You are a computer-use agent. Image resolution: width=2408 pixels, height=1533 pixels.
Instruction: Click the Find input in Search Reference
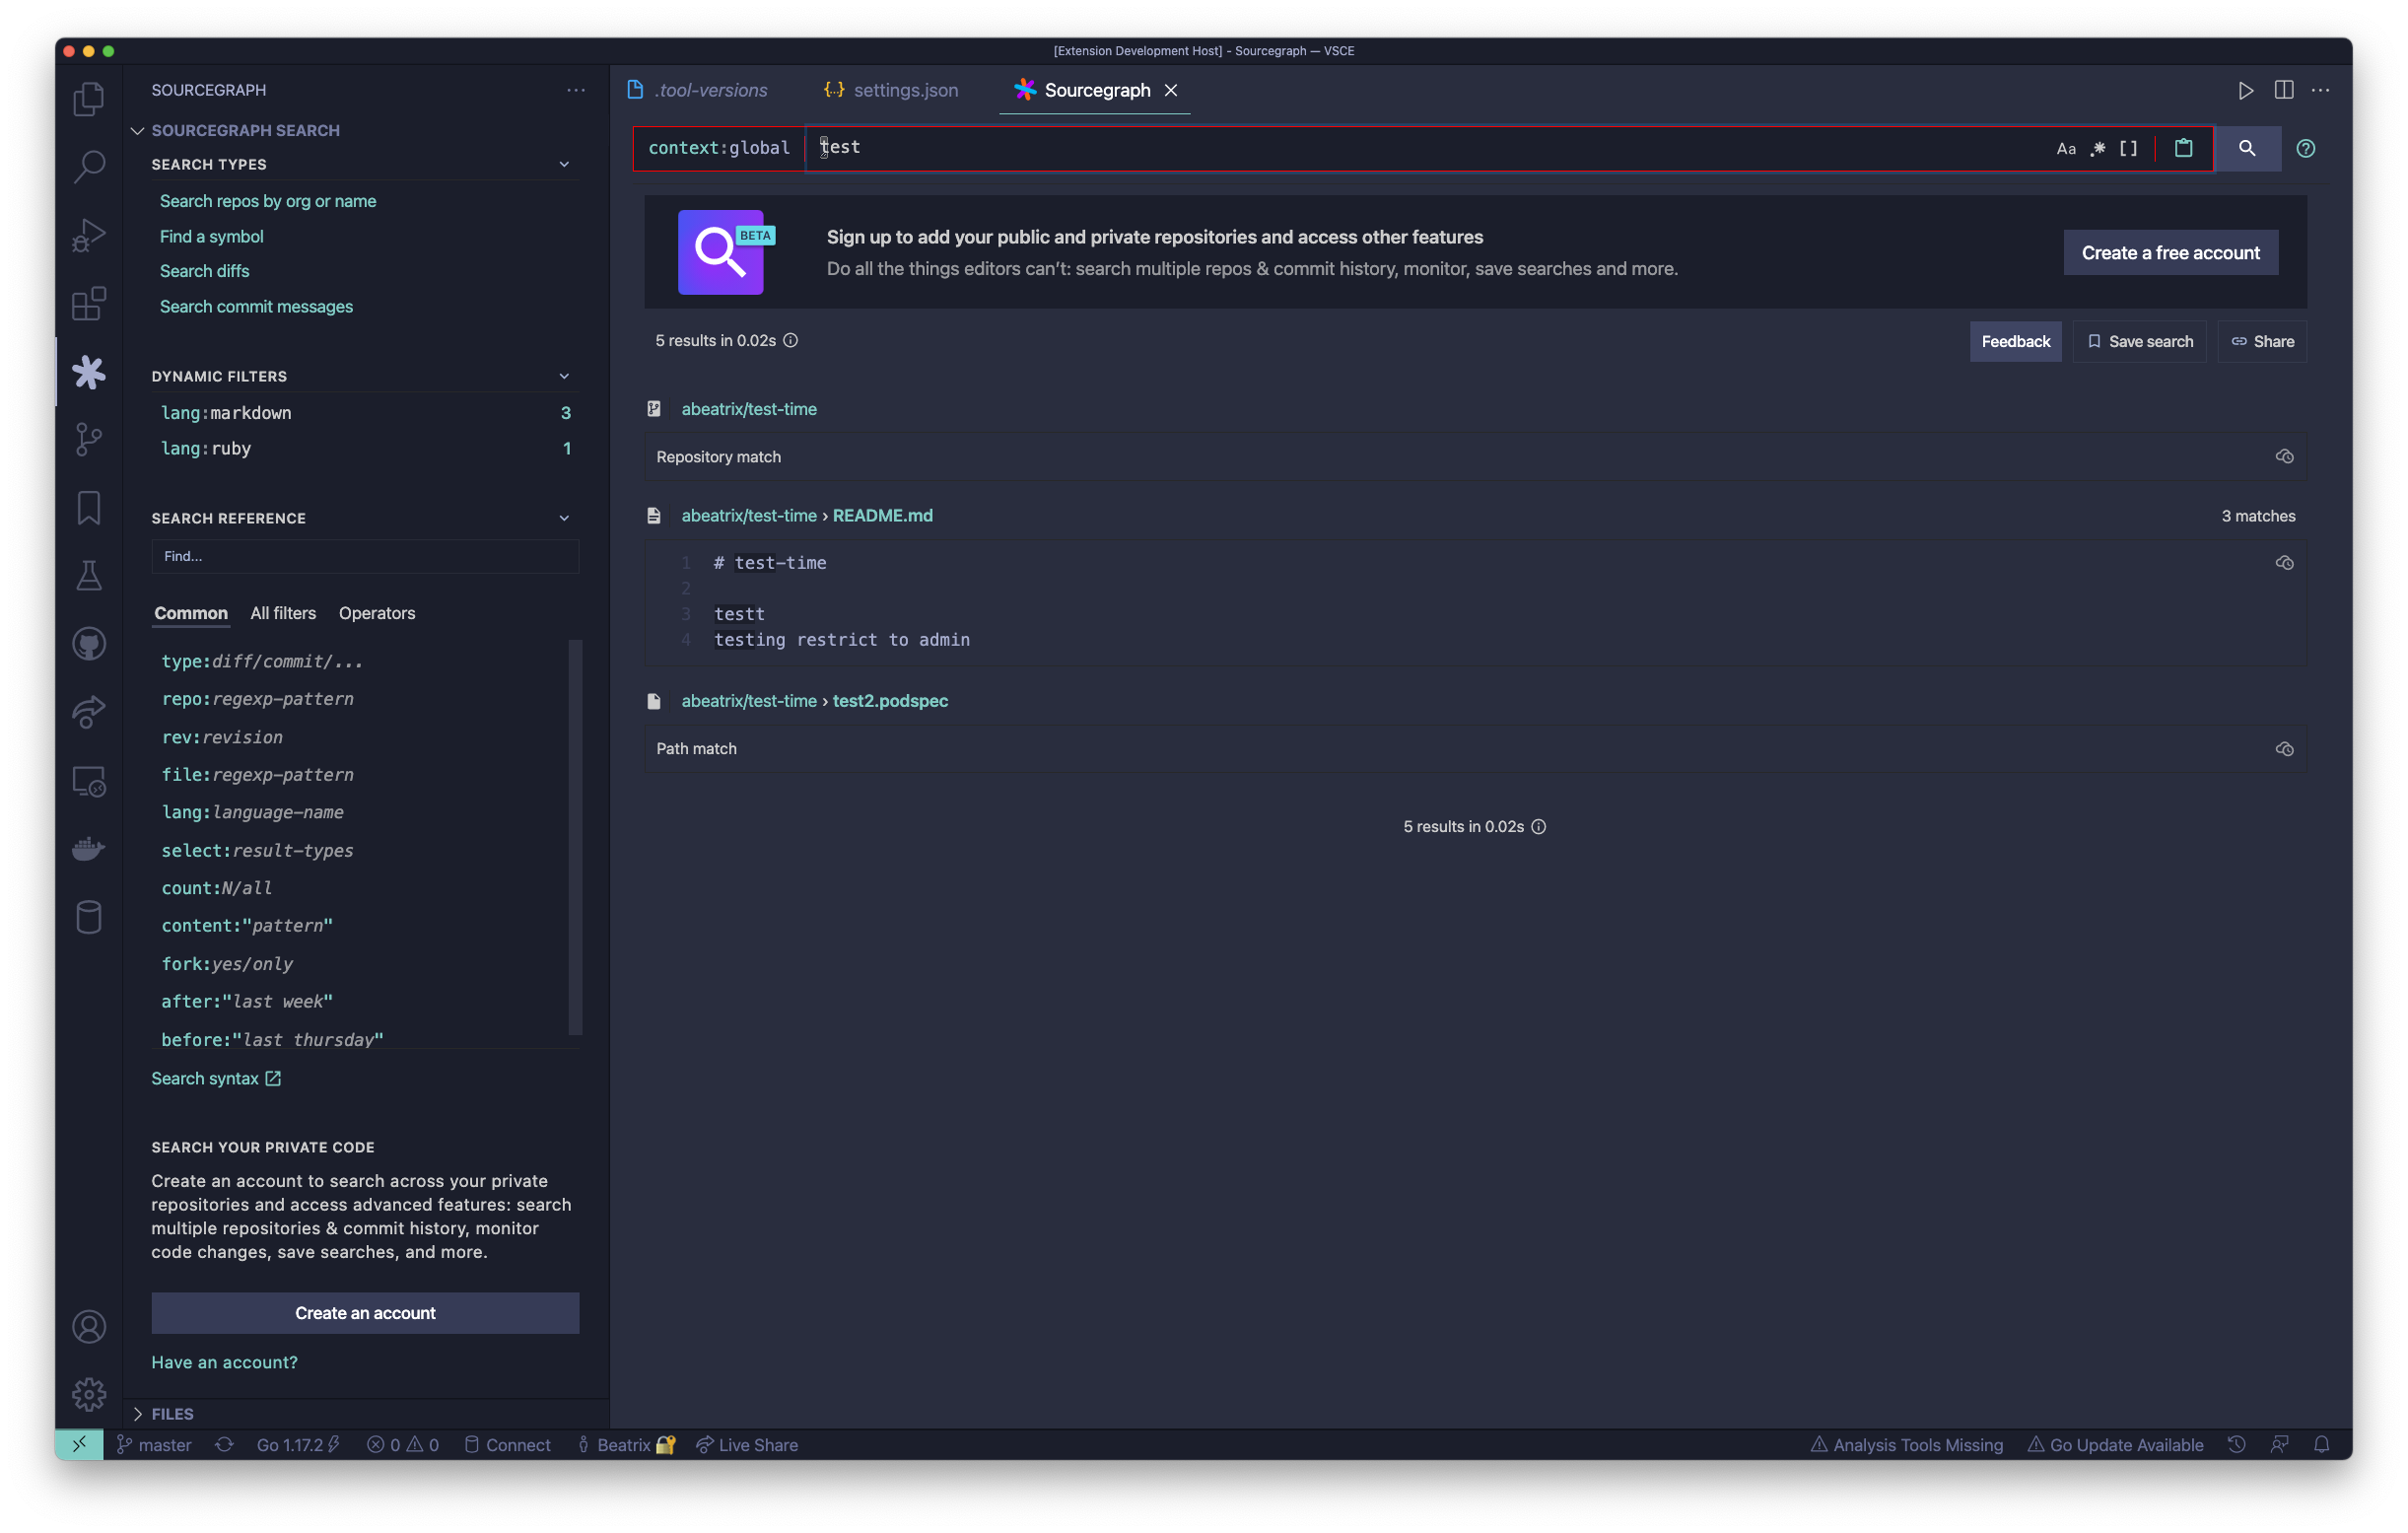coord(365,556)
